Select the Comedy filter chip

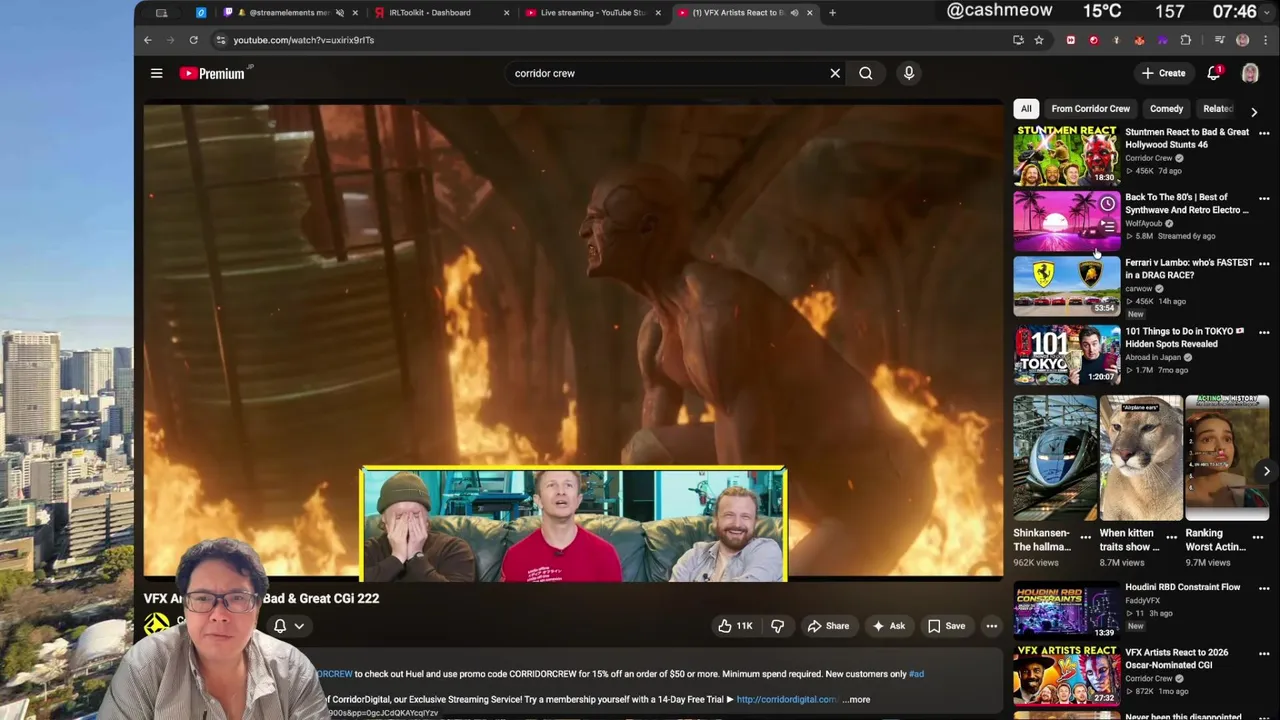click(1166, 109)
